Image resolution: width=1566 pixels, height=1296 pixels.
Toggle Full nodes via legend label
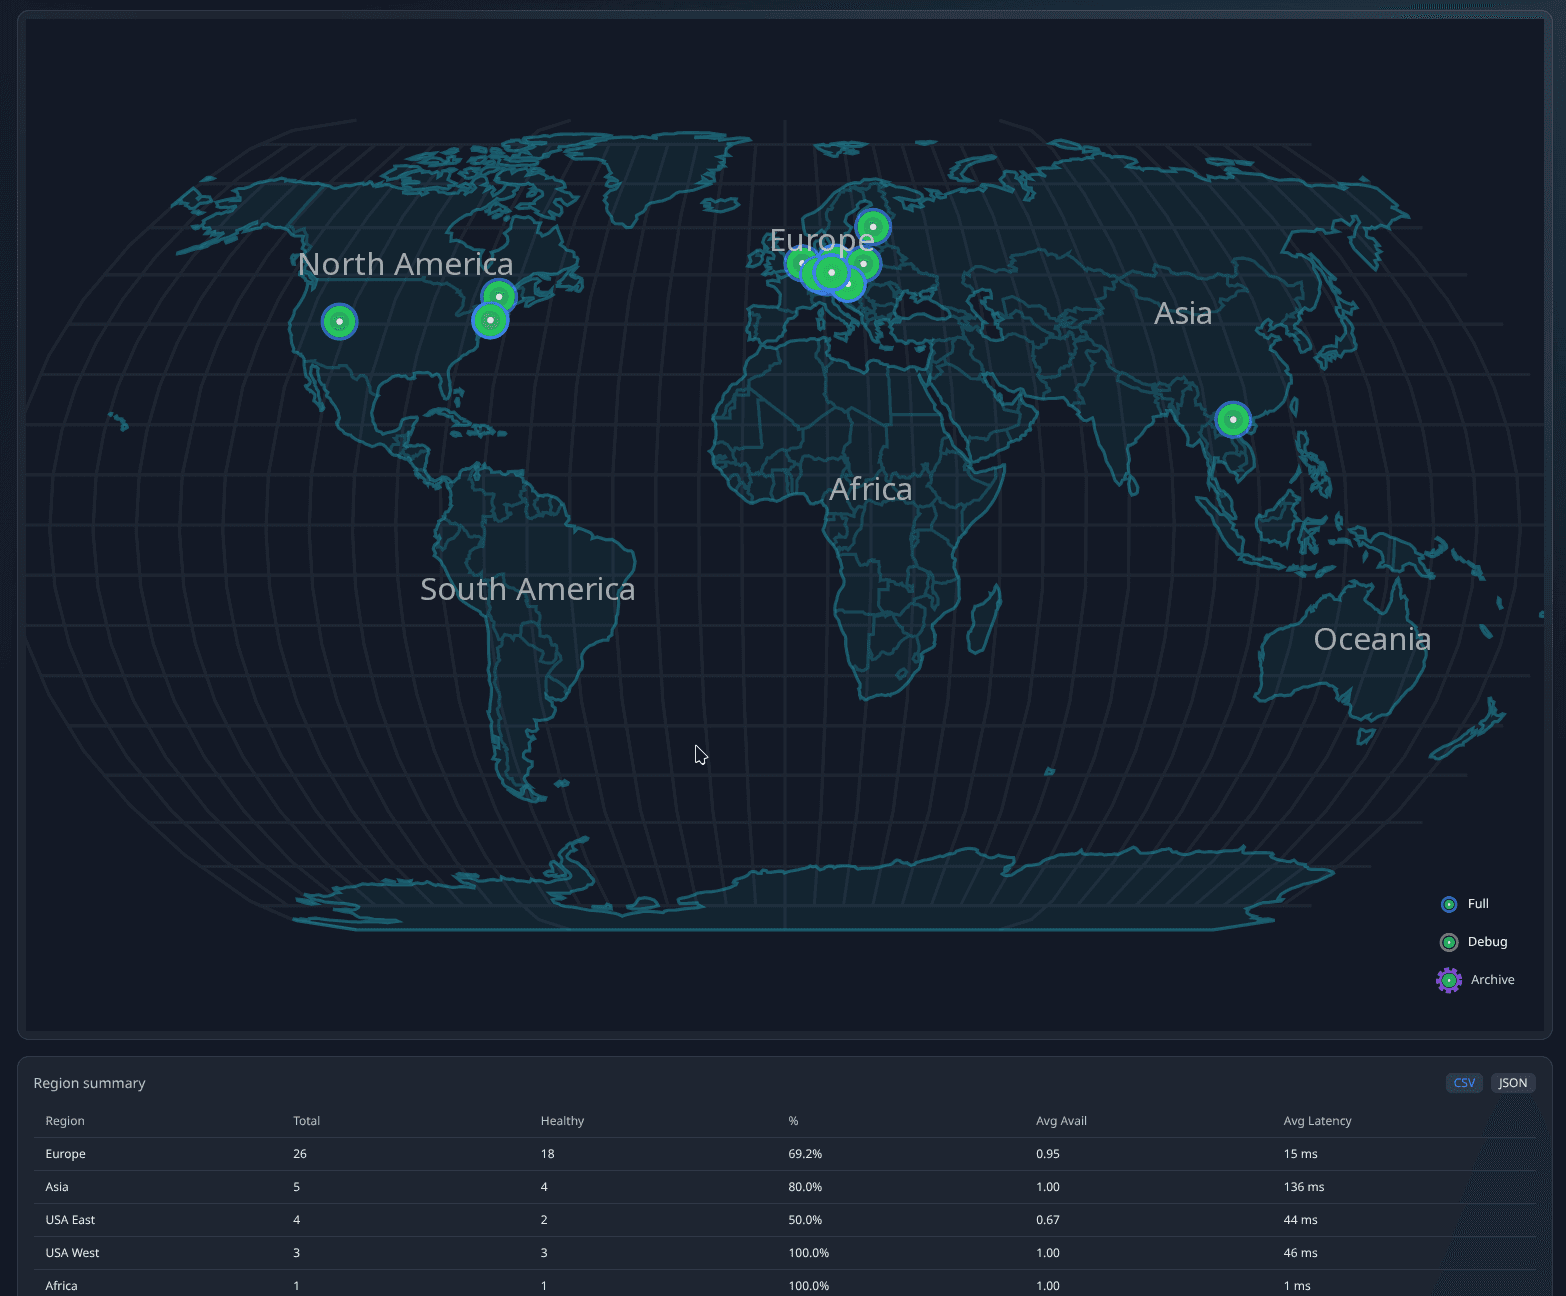(1478, 904)
